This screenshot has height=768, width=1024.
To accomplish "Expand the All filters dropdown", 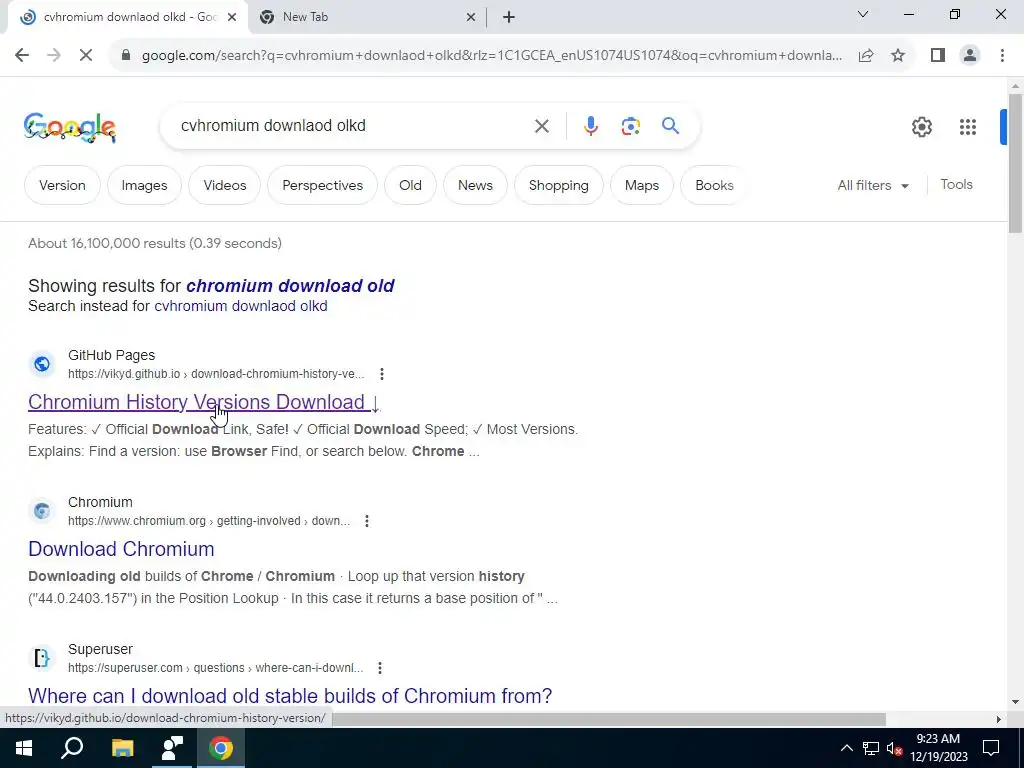I will click(x=873, y=185).
